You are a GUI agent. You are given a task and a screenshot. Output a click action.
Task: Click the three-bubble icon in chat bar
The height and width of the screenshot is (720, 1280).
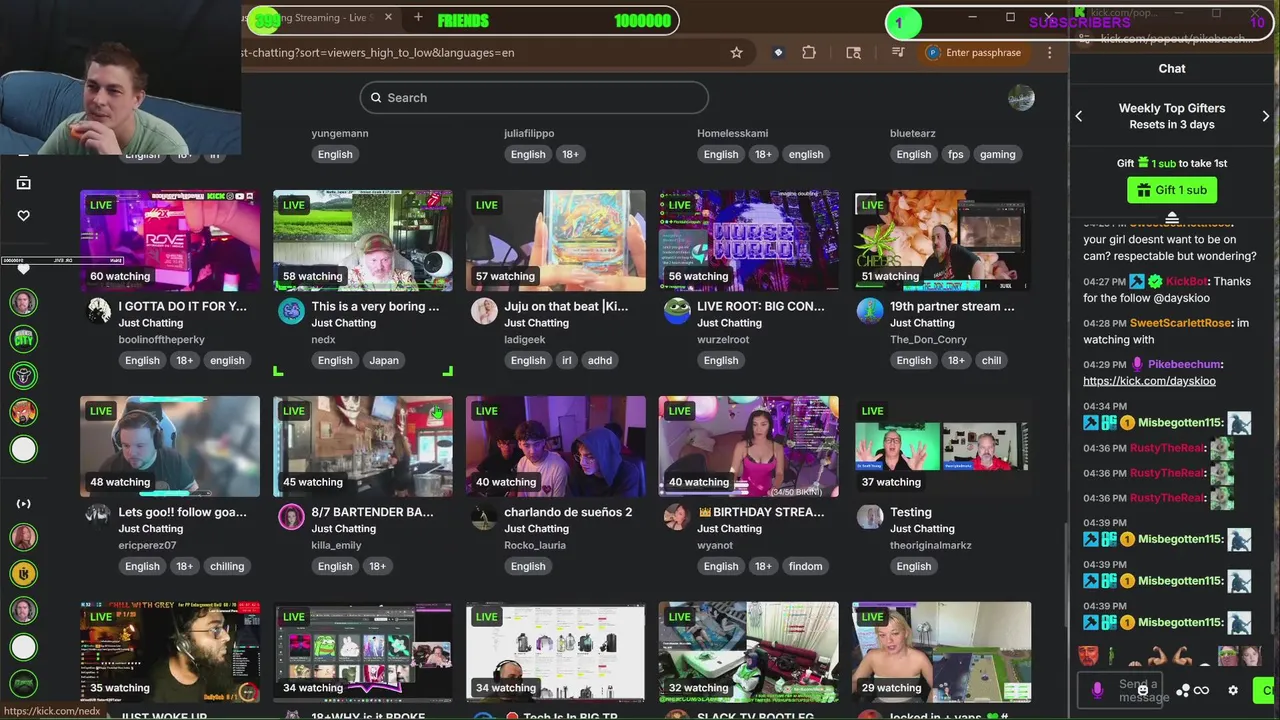coord(1183,690)
